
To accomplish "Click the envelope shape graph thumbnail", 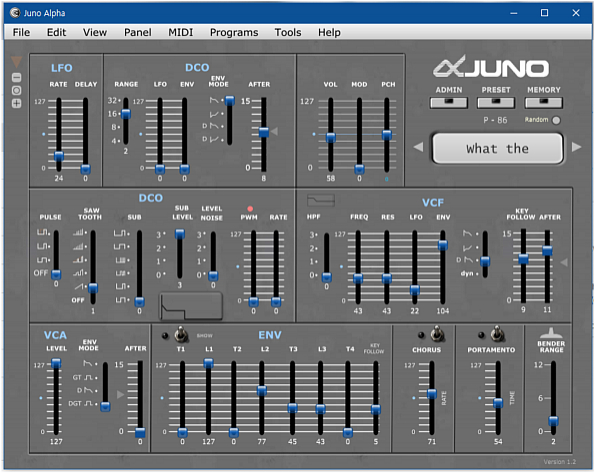I will (x=191, y=306).
